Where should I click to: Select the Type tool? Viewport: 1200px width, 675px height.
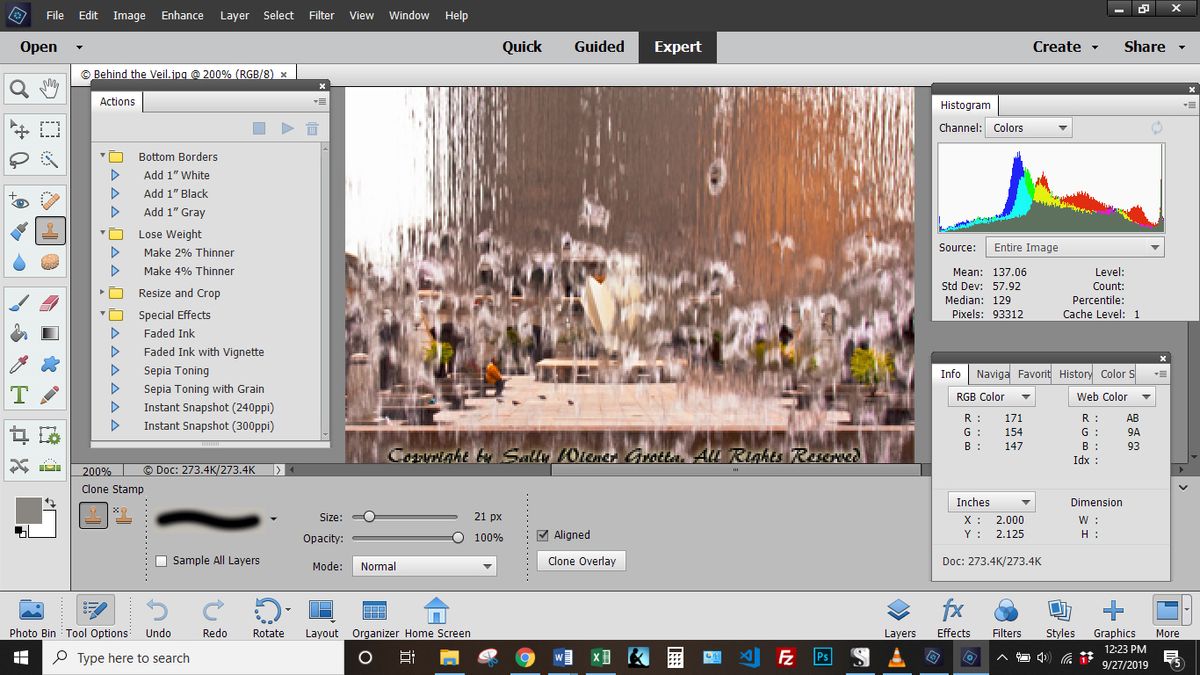20,394
